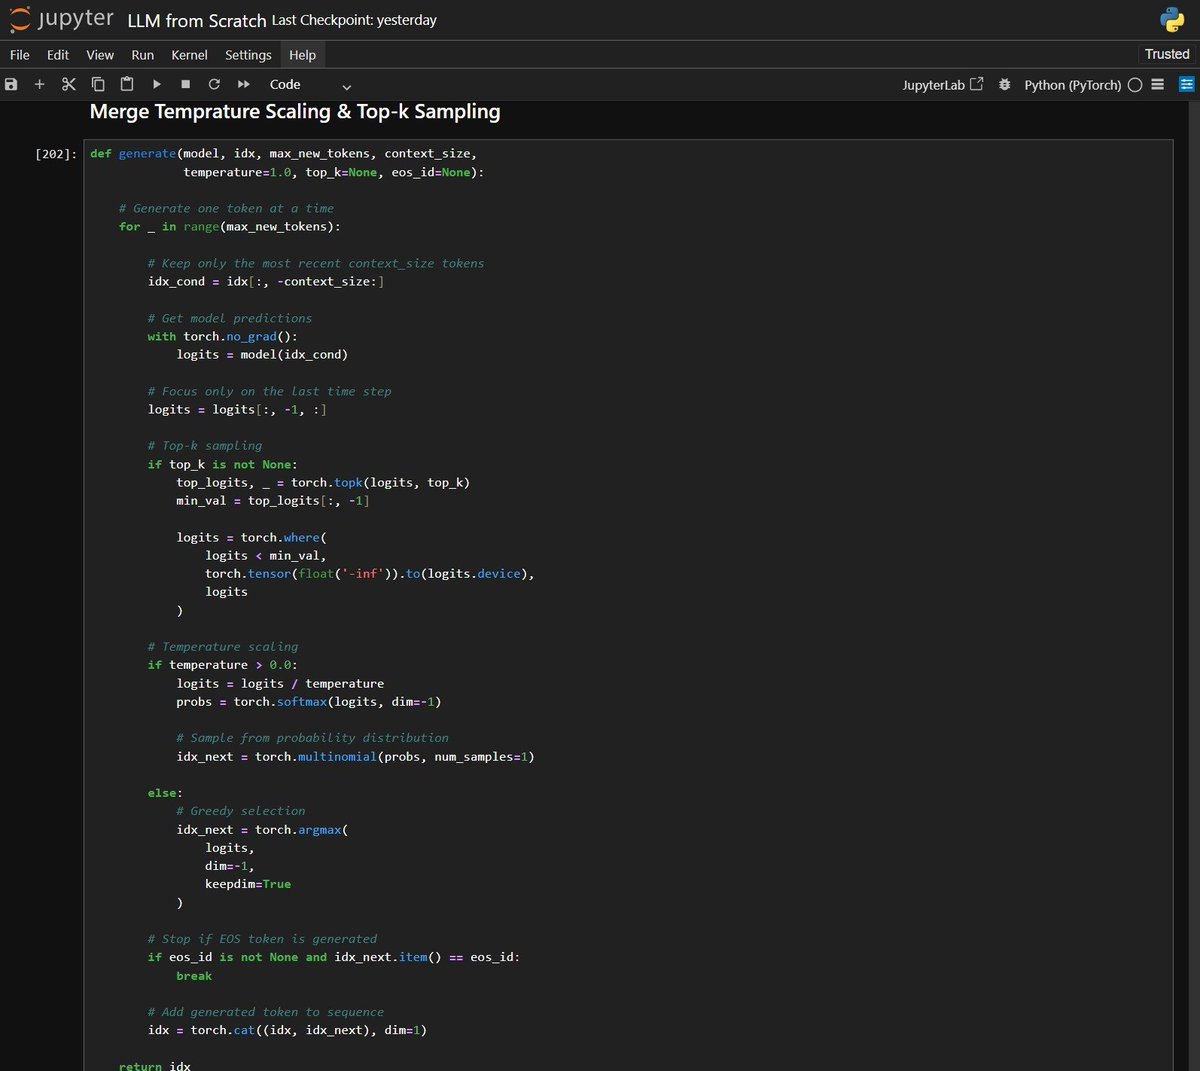Open the Kernel menu
The height and width of the screenshot is (1071, 1200).
coord(189,55)
